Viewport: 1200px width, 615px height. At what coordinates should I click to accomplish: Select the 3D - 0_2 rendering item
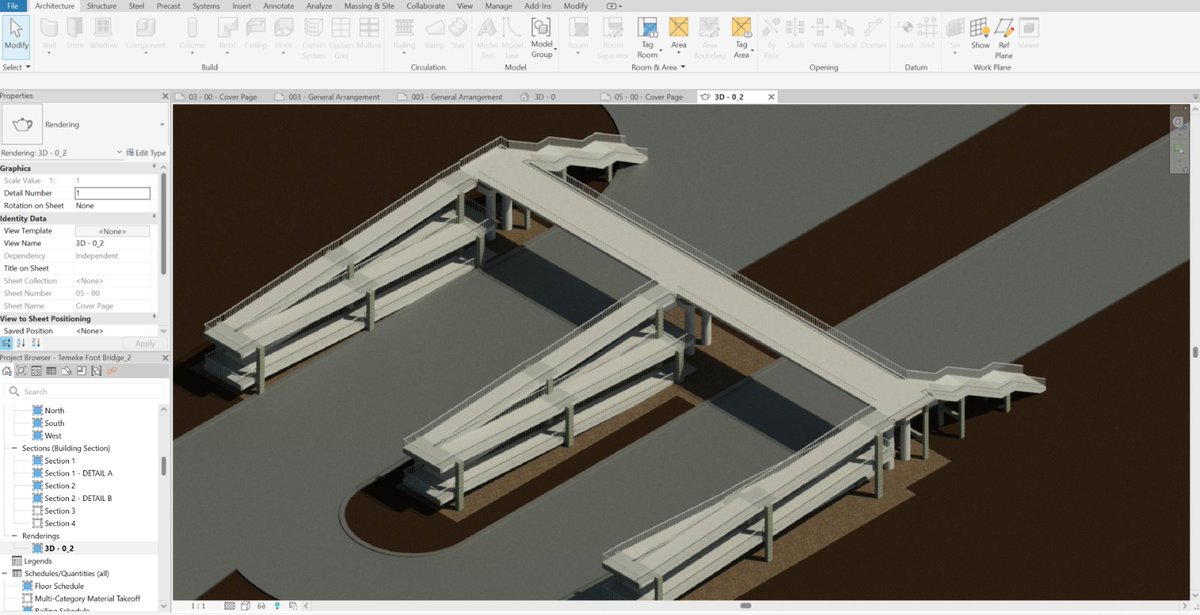click(x=59, y=548)
